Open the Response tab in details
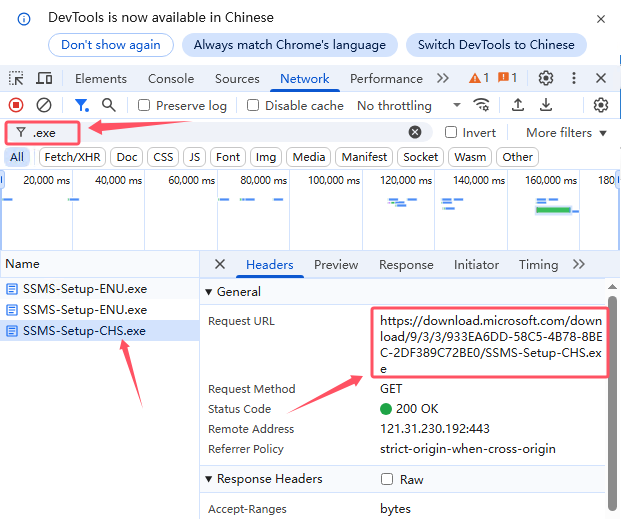 click(x=406, y=265)
